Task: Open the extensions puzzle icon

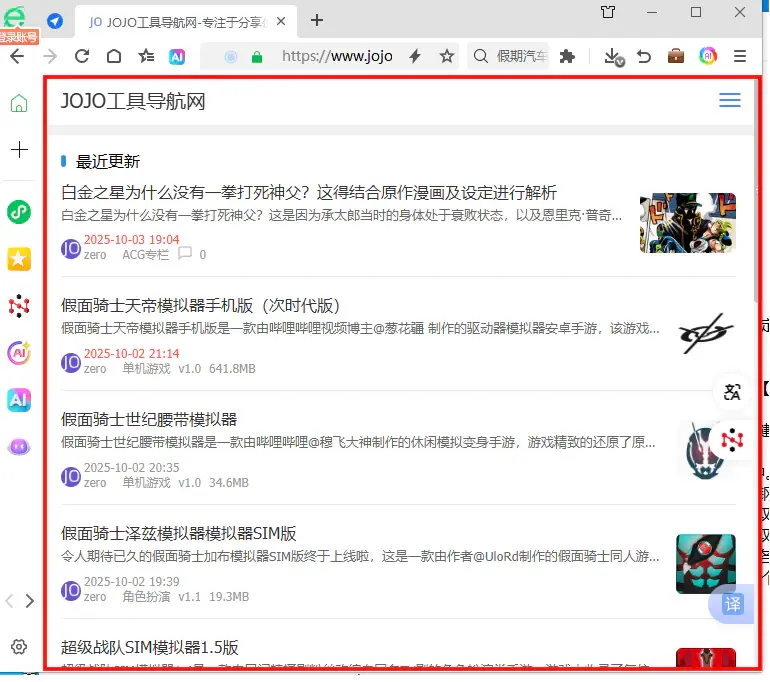Action: pos(567,57)
